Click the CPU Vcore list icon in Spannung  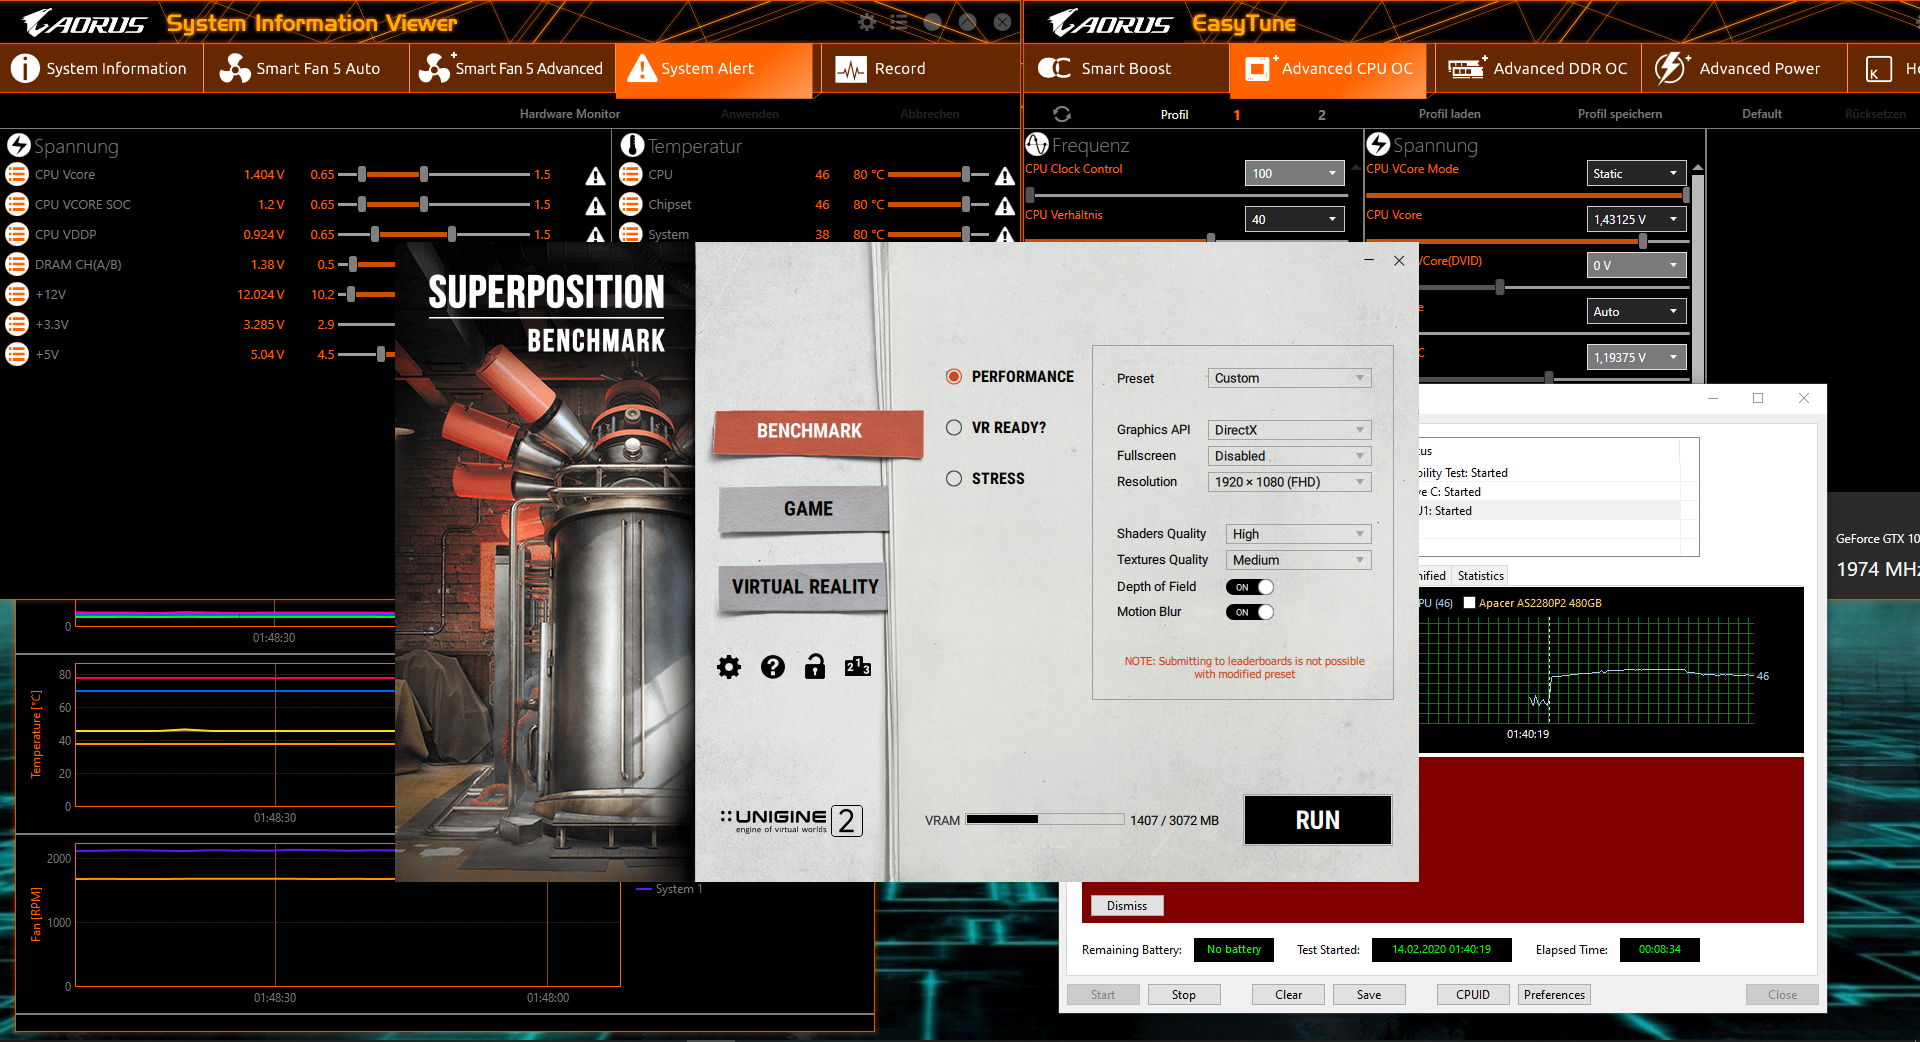(17, 174)
